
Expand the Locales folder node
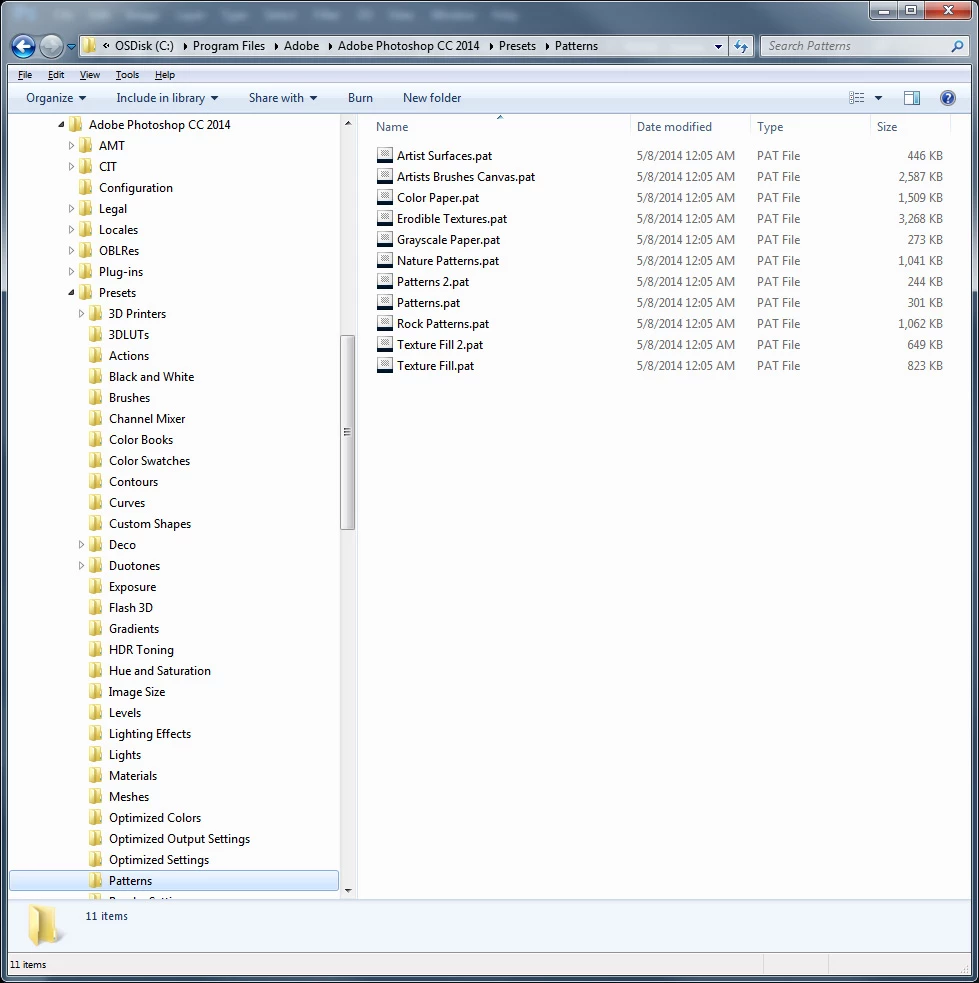tap(71, 229)
